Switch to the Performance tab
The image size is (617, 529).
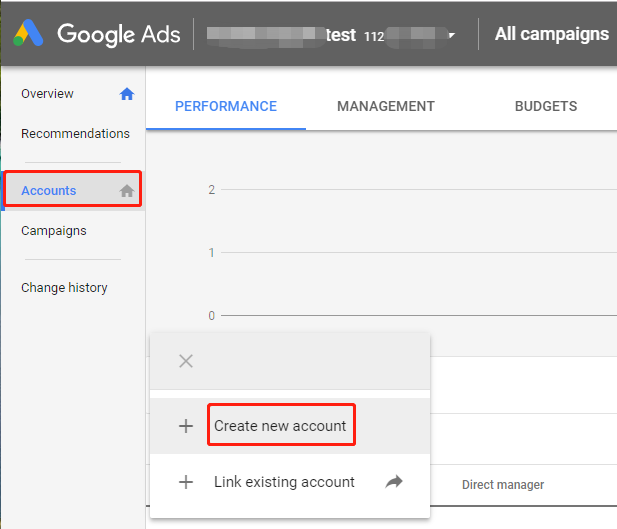[x=226, y=106]
